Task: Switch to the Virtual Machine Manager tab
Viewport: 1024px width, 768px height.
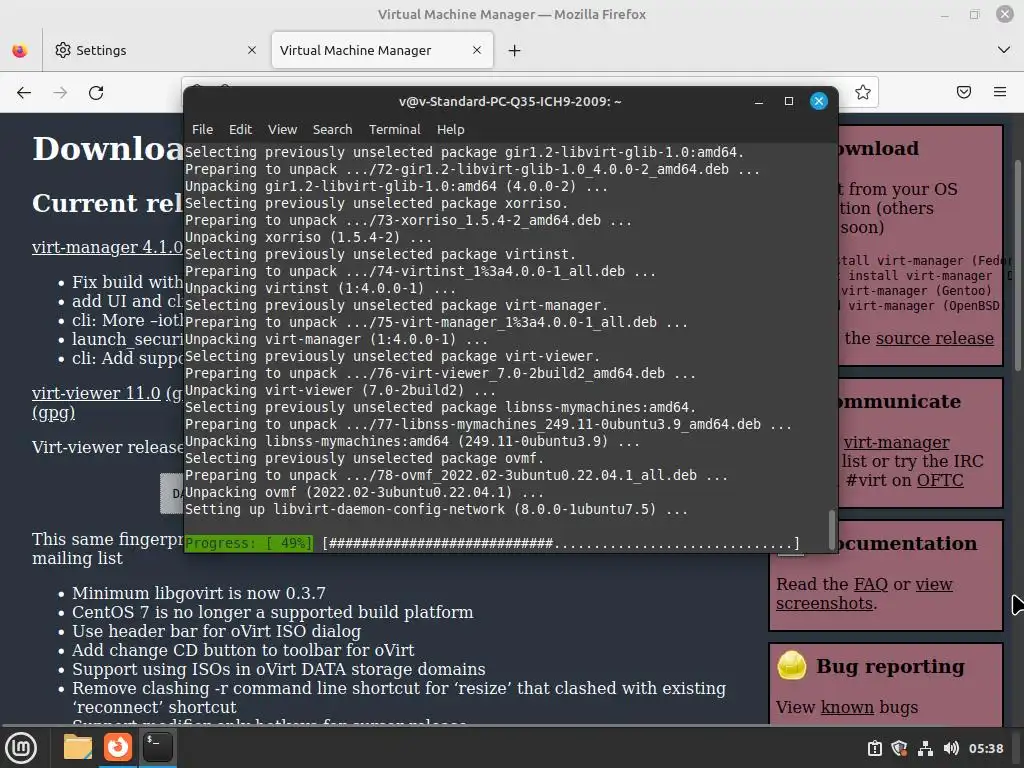Action: (x=382, y=50)
